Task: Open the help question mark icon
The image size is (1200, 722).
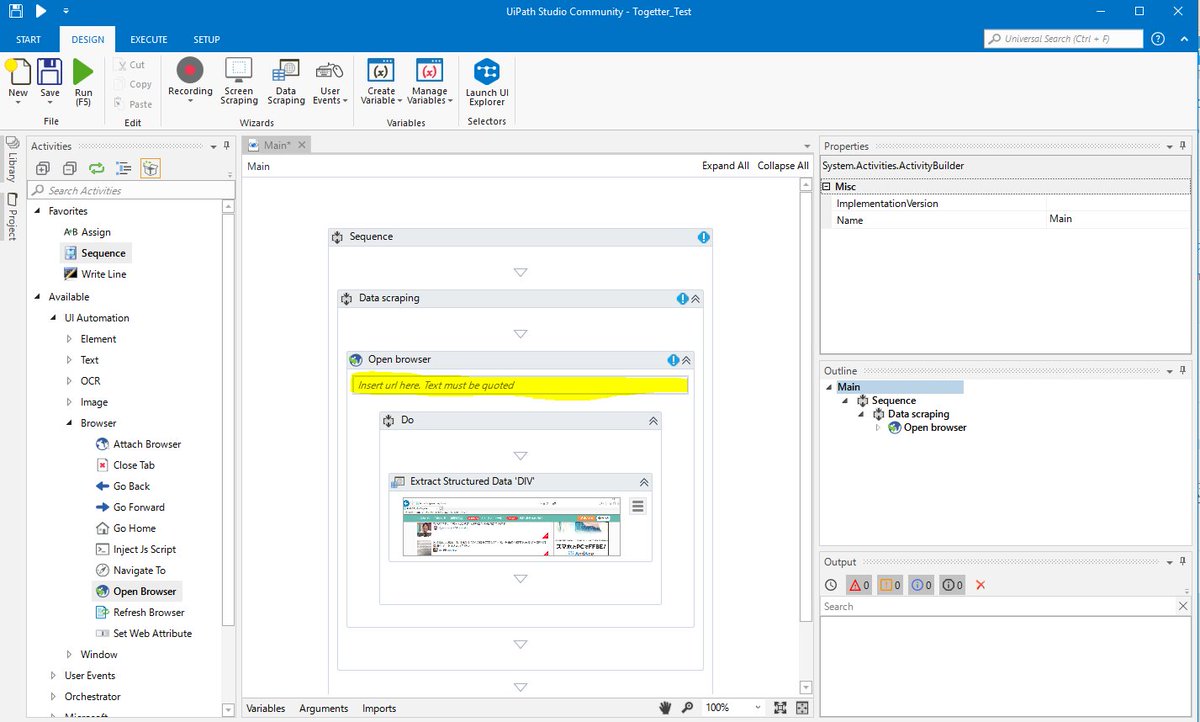Action: [1158, 39]
